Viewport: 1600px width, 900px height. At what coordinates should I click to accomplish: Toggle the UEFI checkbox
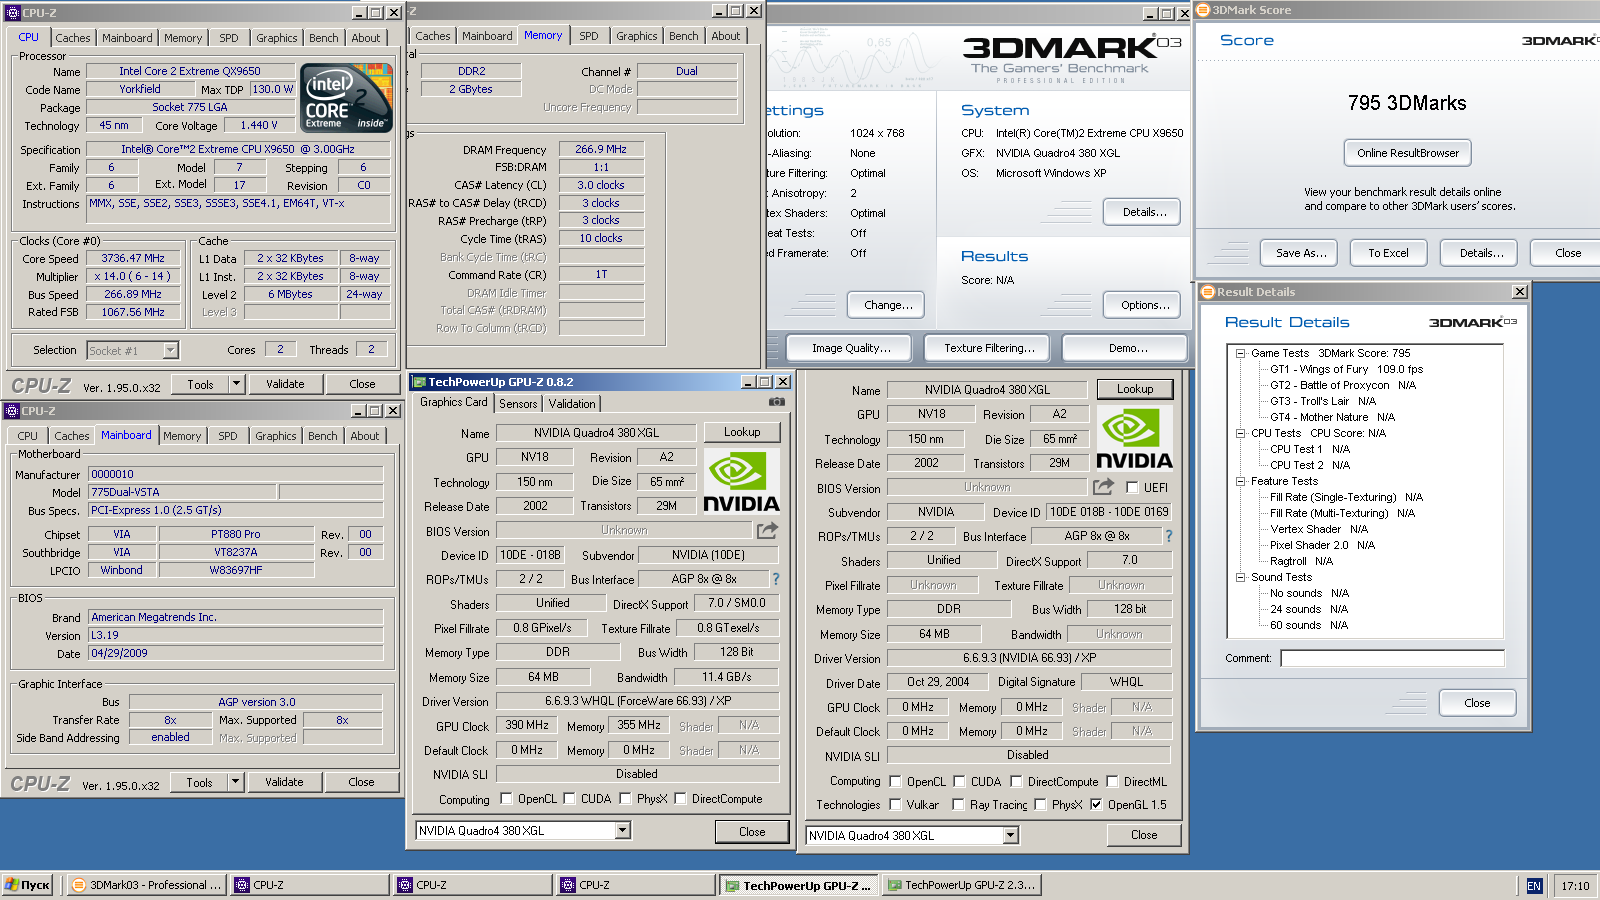click(x=1132, y=488)
